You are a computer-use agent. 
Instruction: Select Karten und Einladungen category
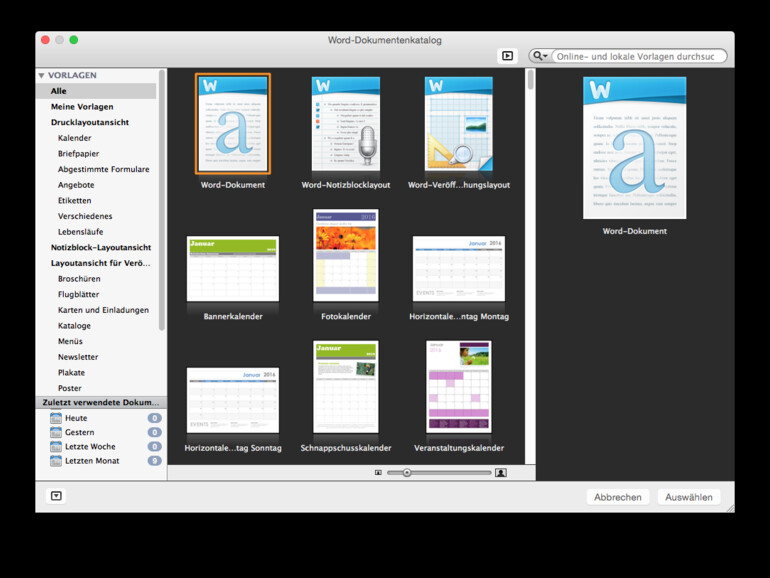click(x=103, y=310)
